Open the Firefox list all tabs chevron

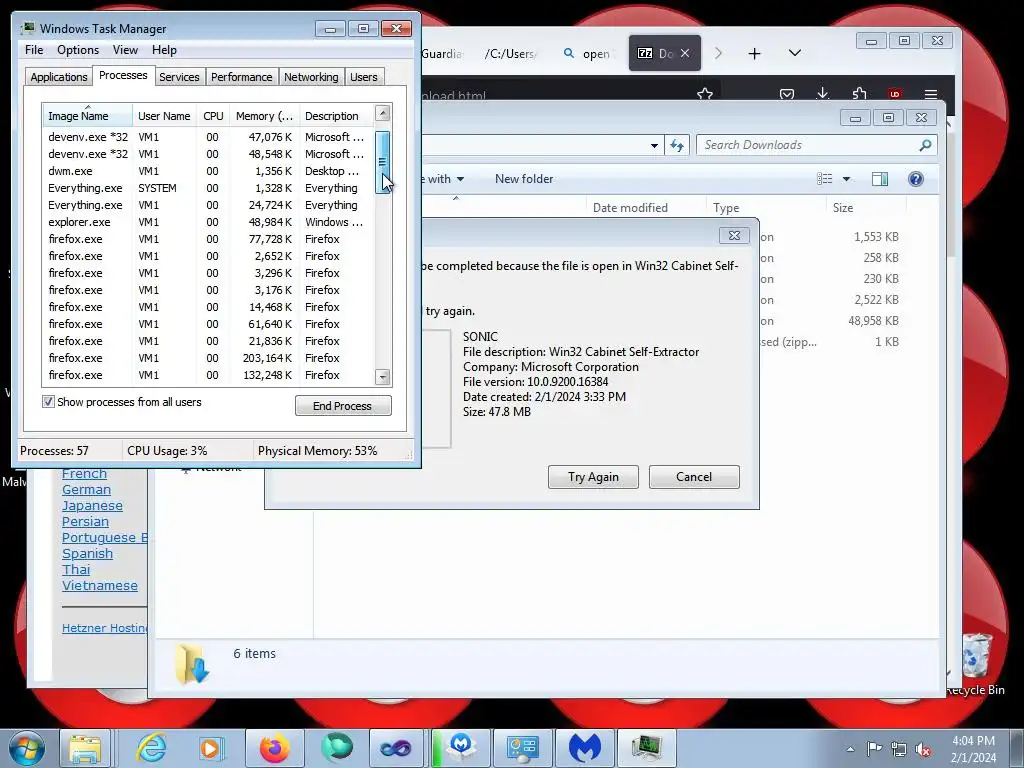pyautogui.click(x=795, y=53)
